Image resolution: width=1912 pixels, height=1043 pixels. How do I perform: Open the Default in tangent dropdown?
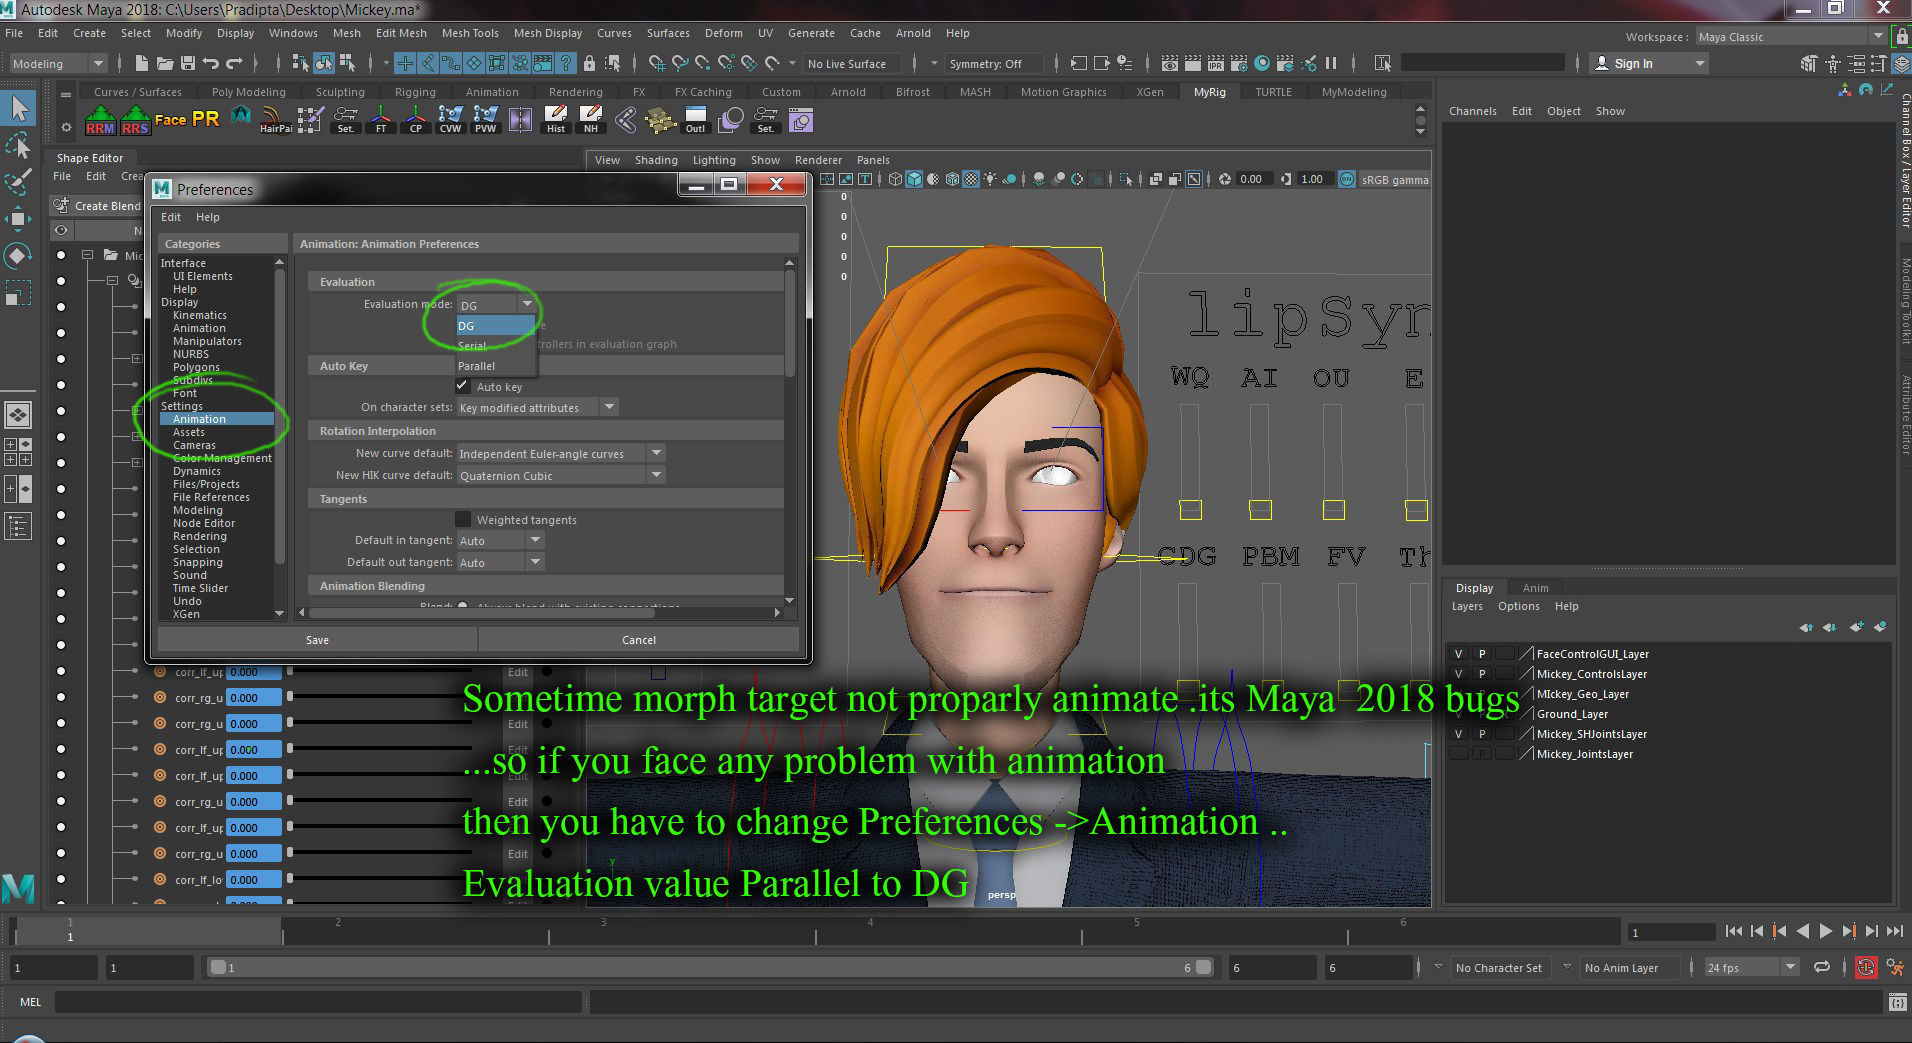pyautogui.click(x=500, y=540)
